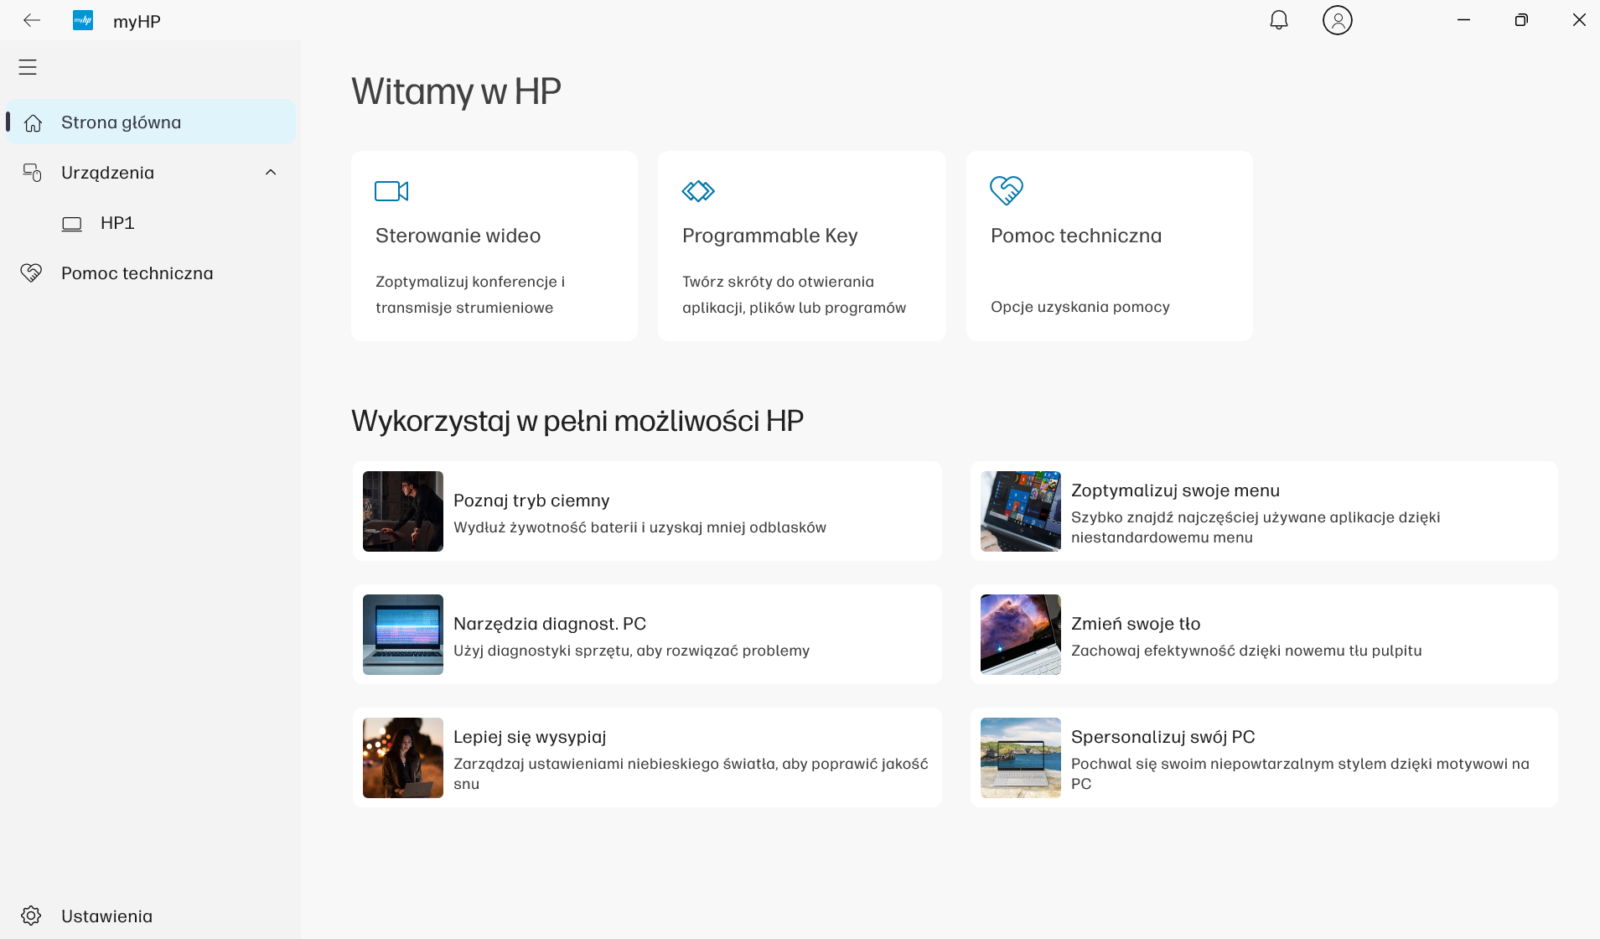The image size is (1600, 939).
Task: Open notifications bell icon
Action: 1278,20
